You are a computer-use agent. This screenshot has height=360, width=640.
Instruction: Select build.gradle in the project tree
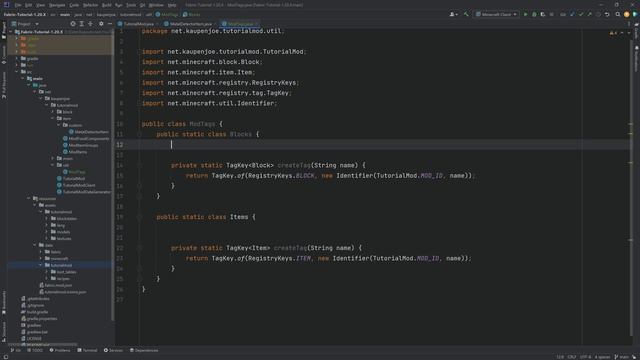coord(34,312)
